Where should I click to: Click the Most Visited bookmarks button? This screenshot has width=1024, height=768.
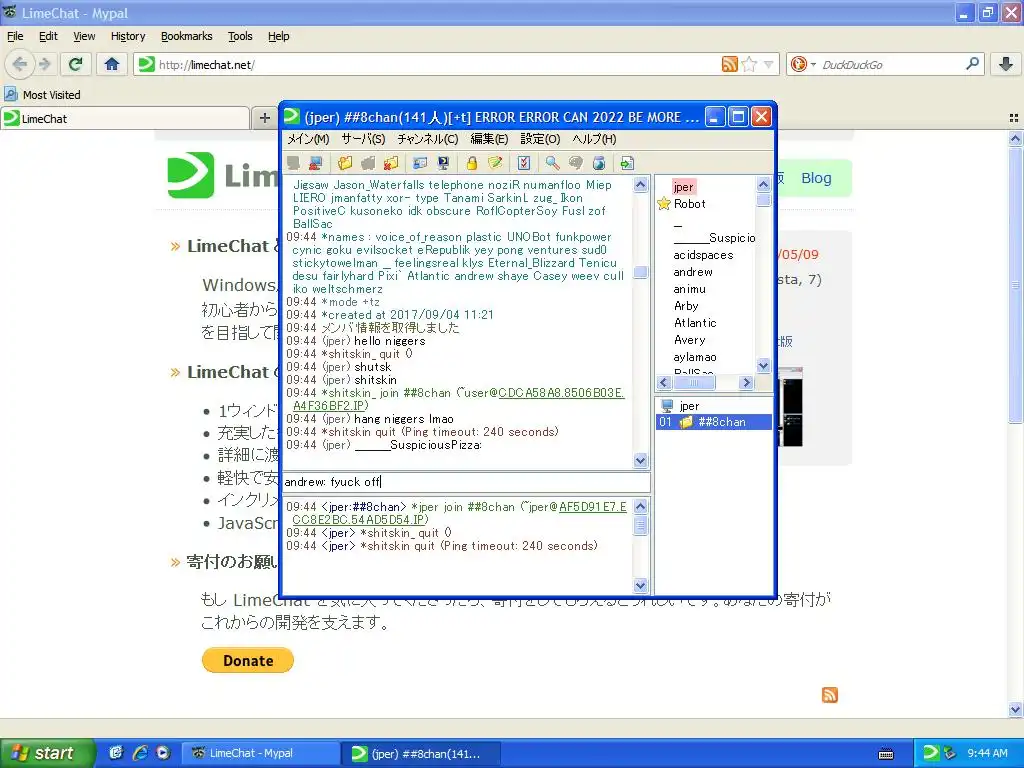coord(43,95)
